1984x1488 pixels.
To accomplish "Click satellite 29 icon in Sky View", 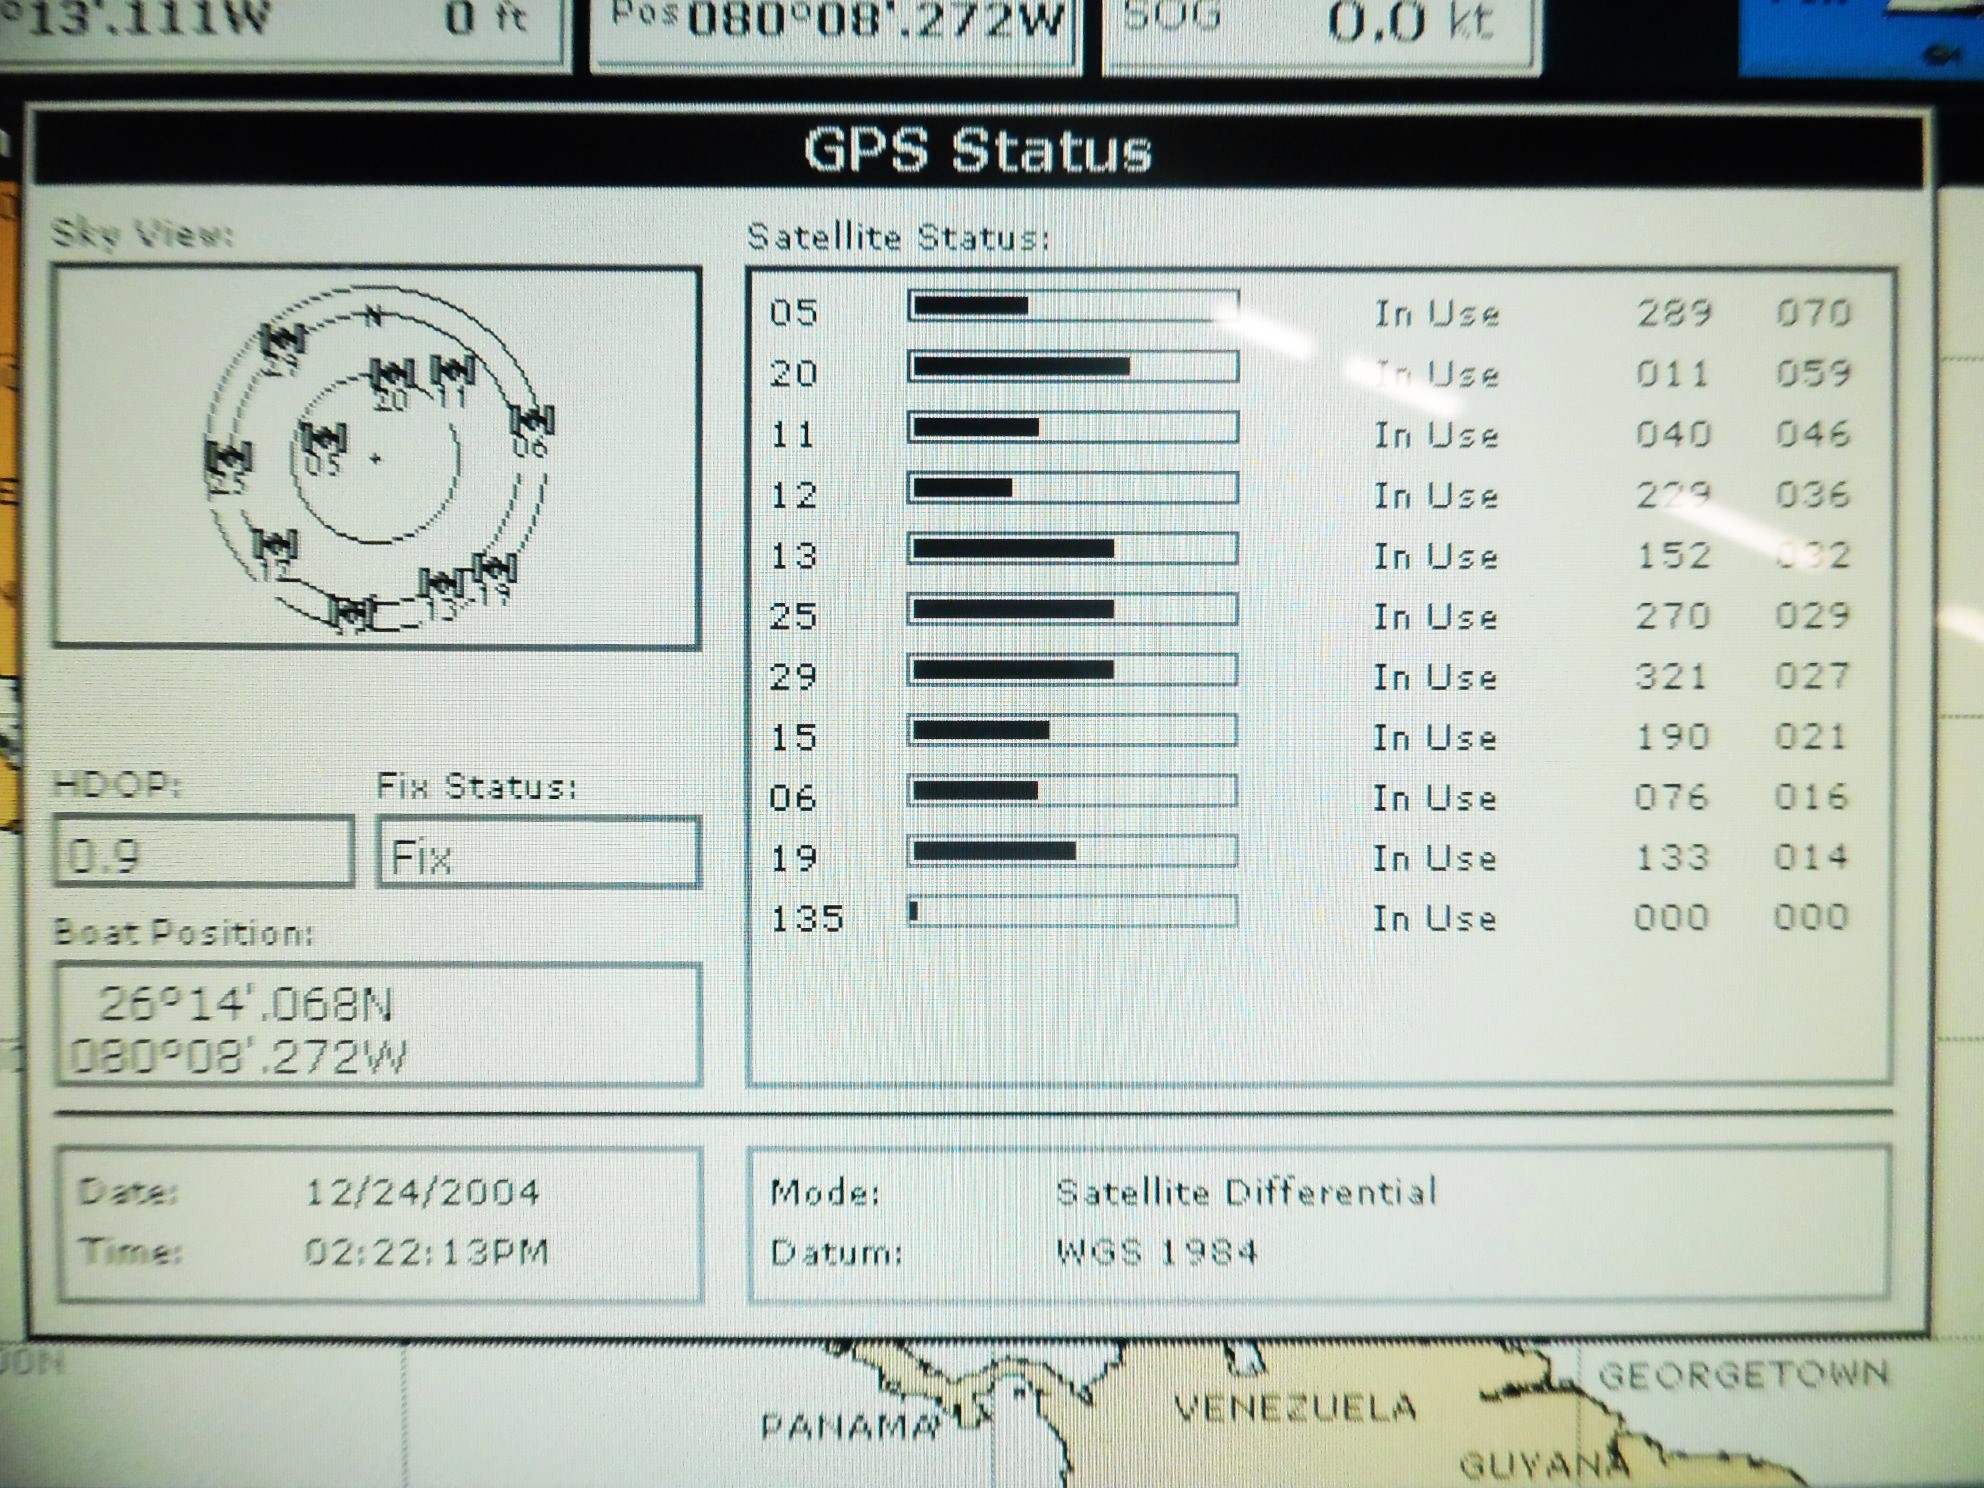I will (x=283, y=338).
